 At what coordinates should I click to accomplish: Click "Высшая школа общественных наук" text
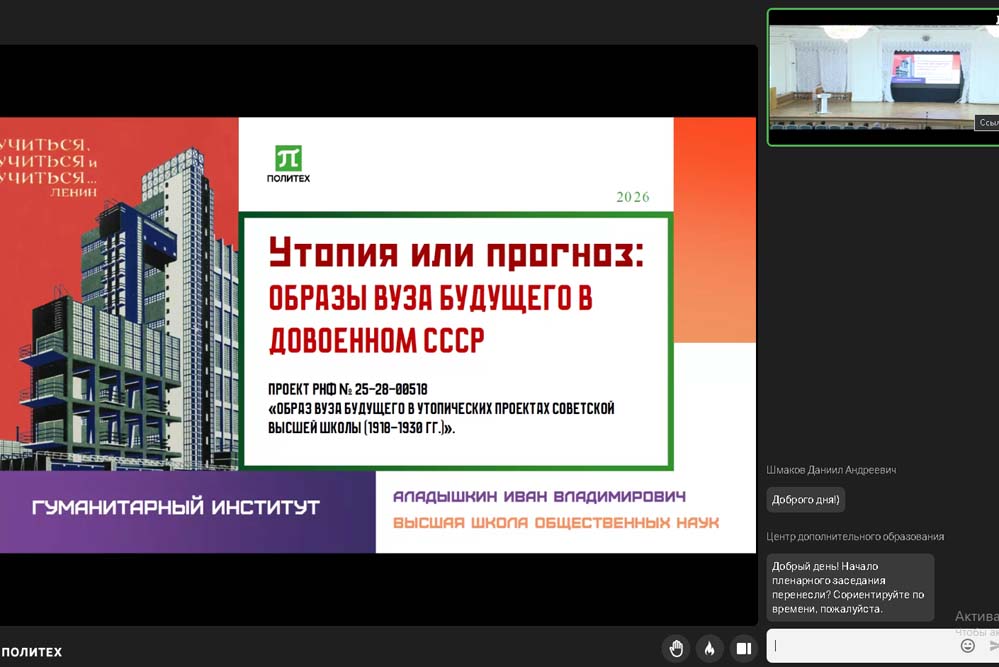pos(555,523)
